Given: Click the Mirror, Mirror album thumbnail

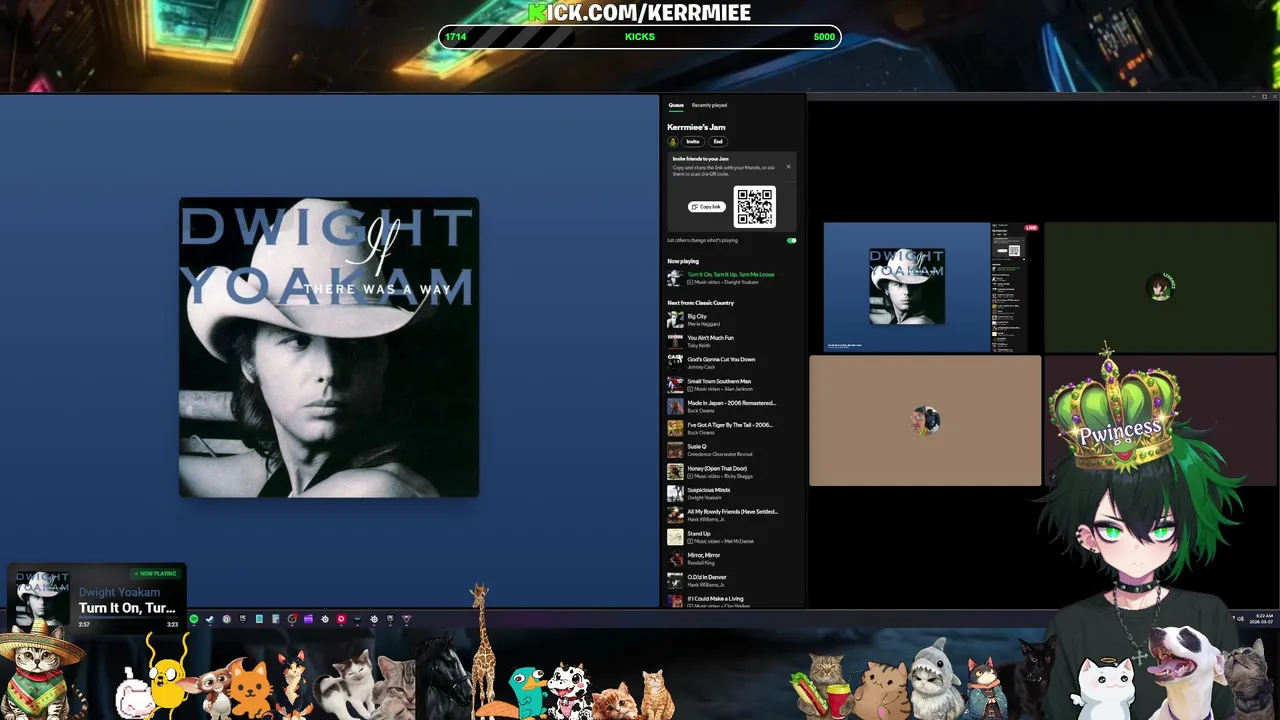Looking at the screenshot, I should tap(675, 559).
